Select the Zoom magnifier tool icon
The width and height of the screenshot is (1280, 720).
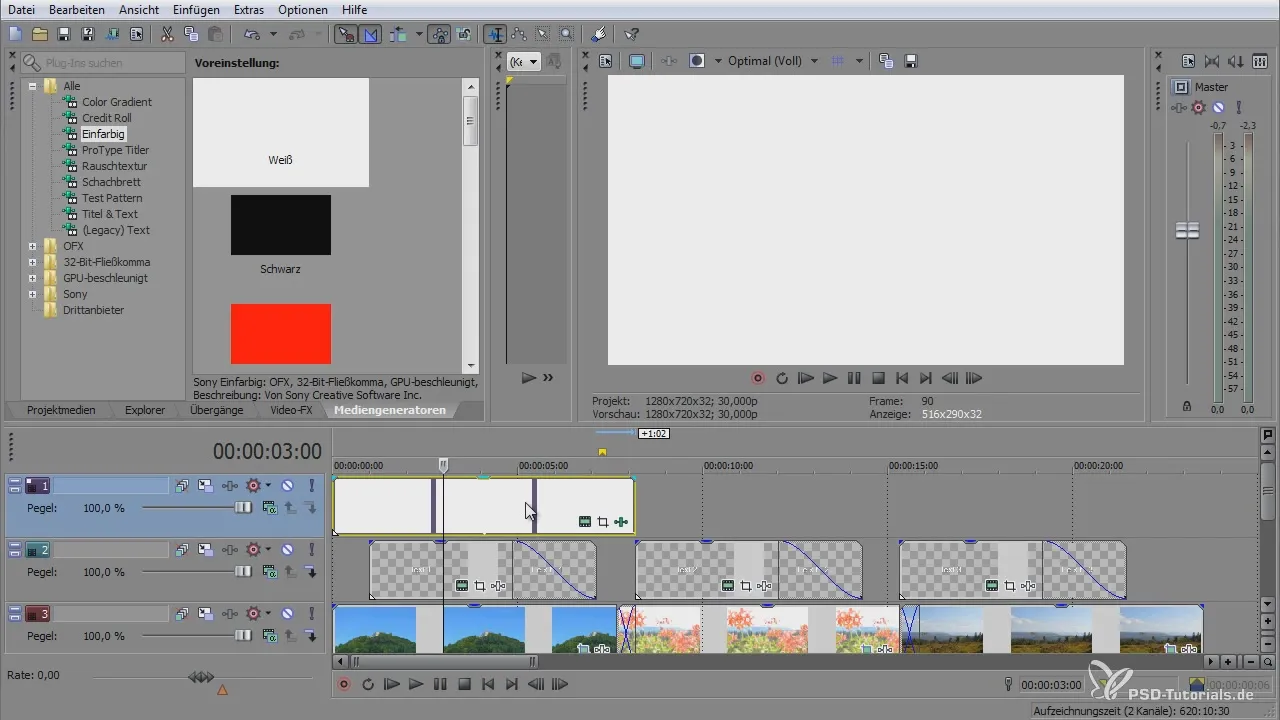pyautogui.click(x=567, y=34)
